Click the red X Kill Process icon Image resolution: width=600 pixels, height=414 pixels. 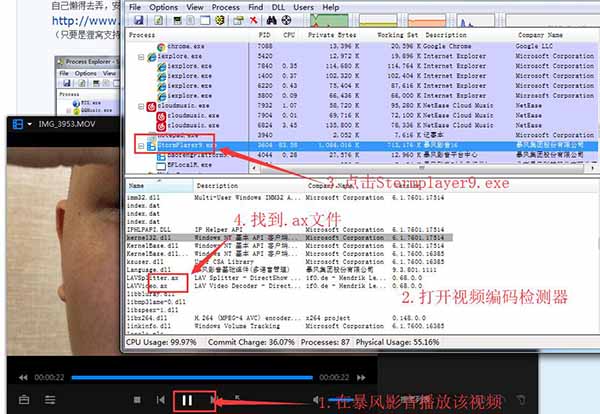(253, 20)
